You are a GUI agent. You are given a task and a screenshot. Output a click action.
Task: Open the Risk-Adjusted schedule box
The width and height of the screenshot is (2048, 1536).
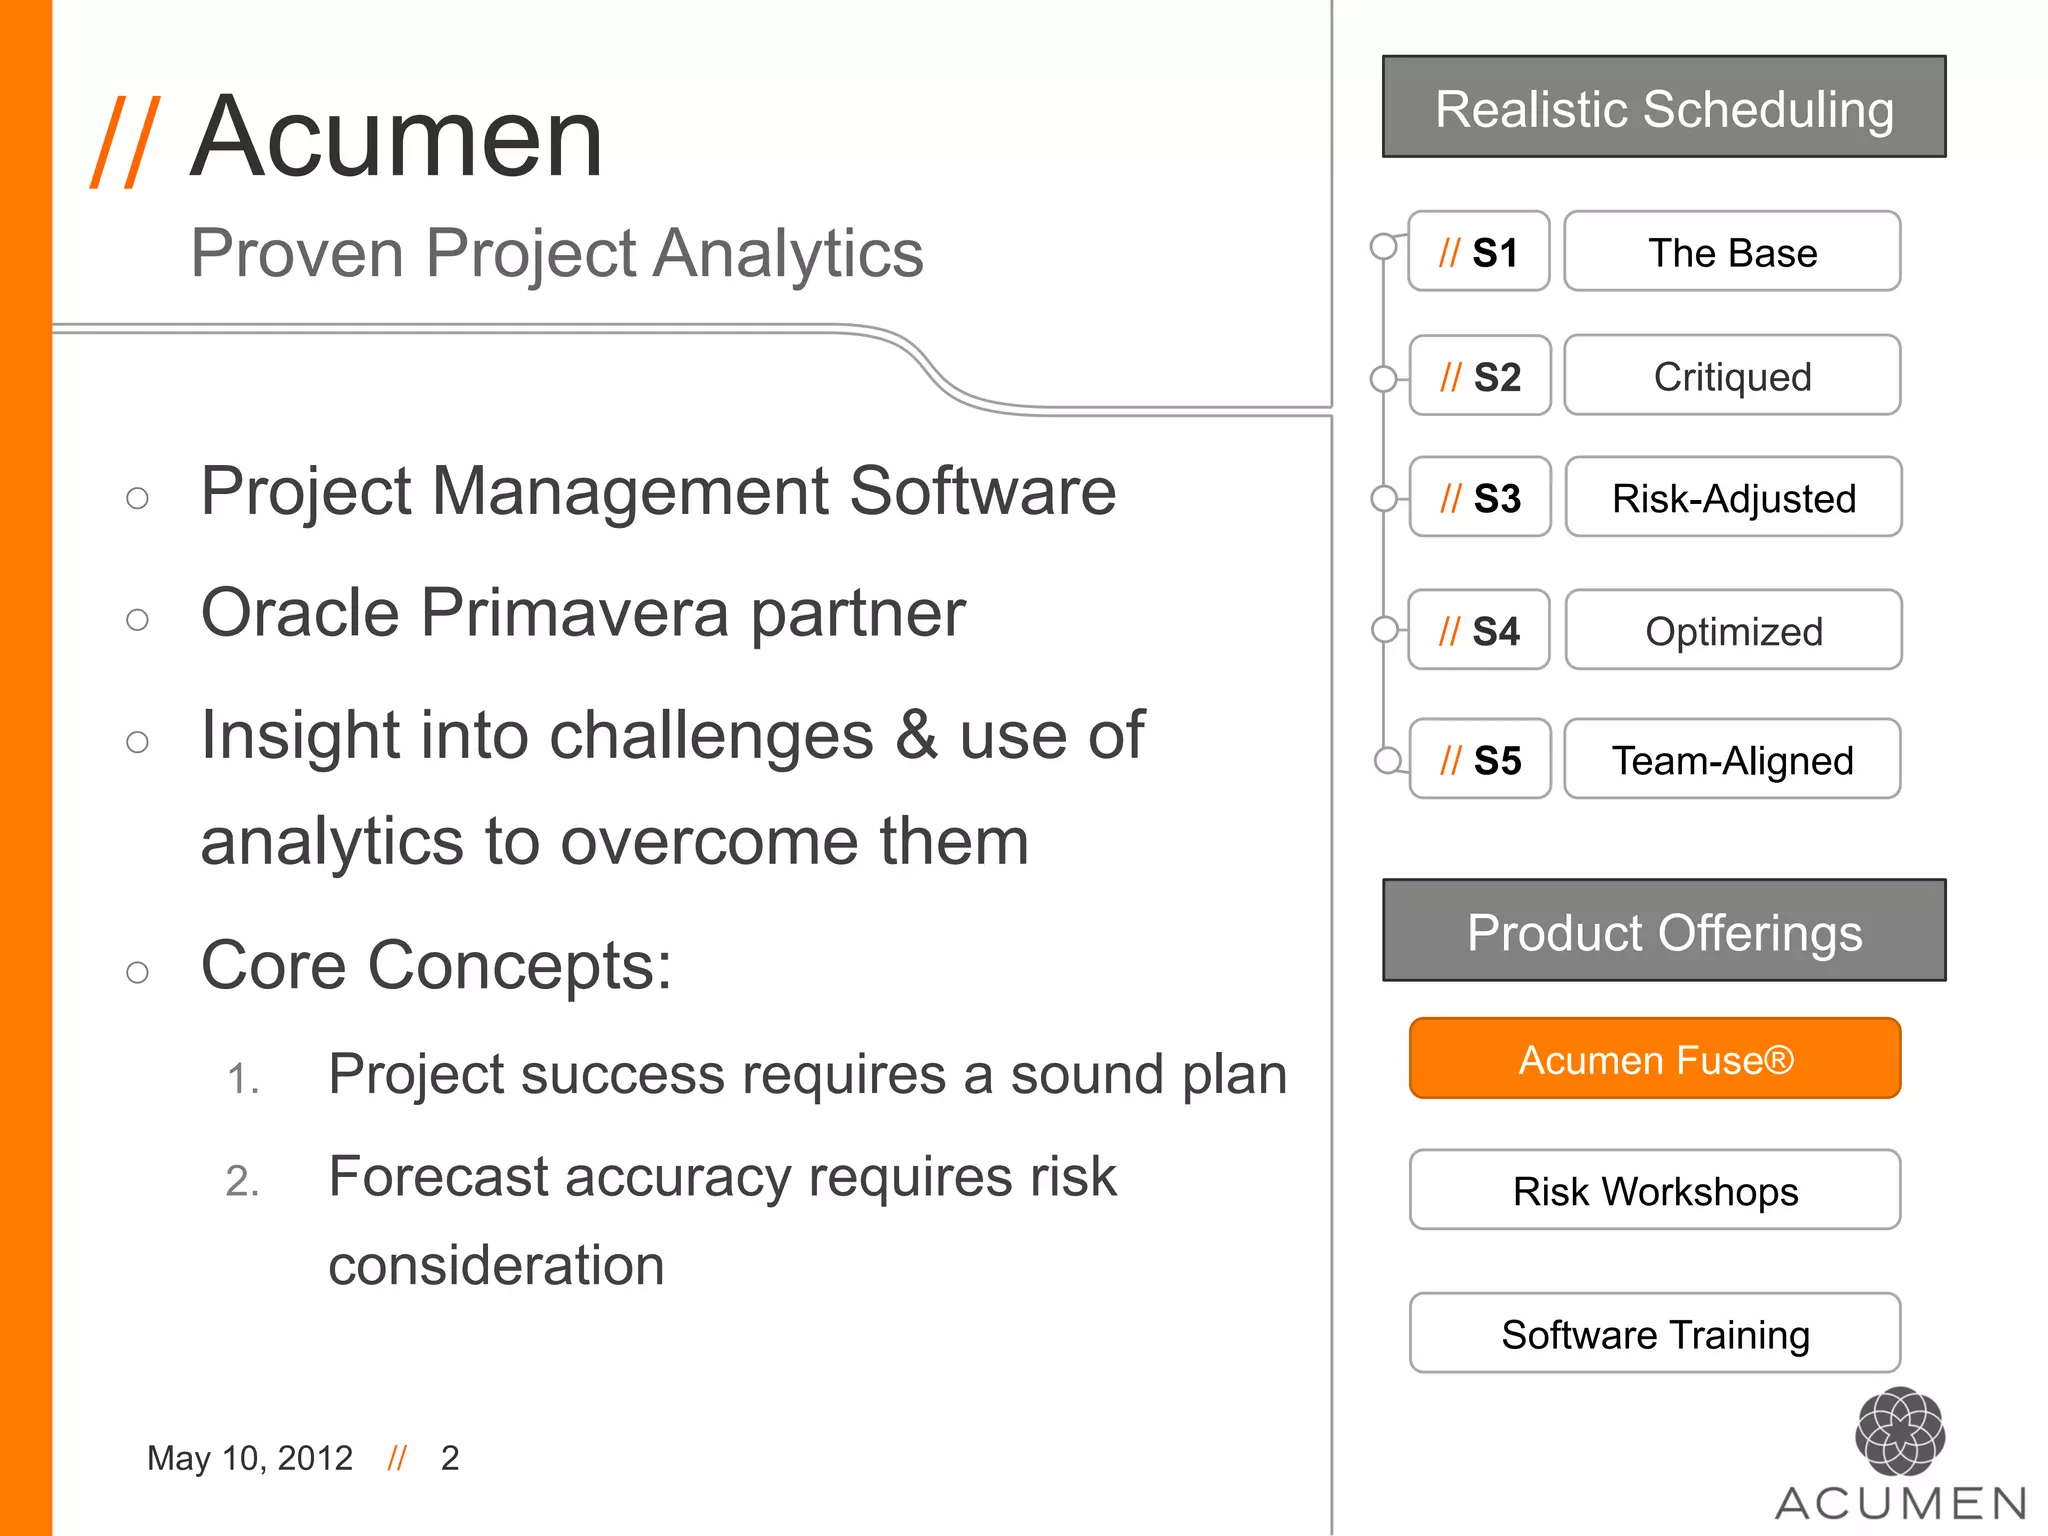(1733, 498)
